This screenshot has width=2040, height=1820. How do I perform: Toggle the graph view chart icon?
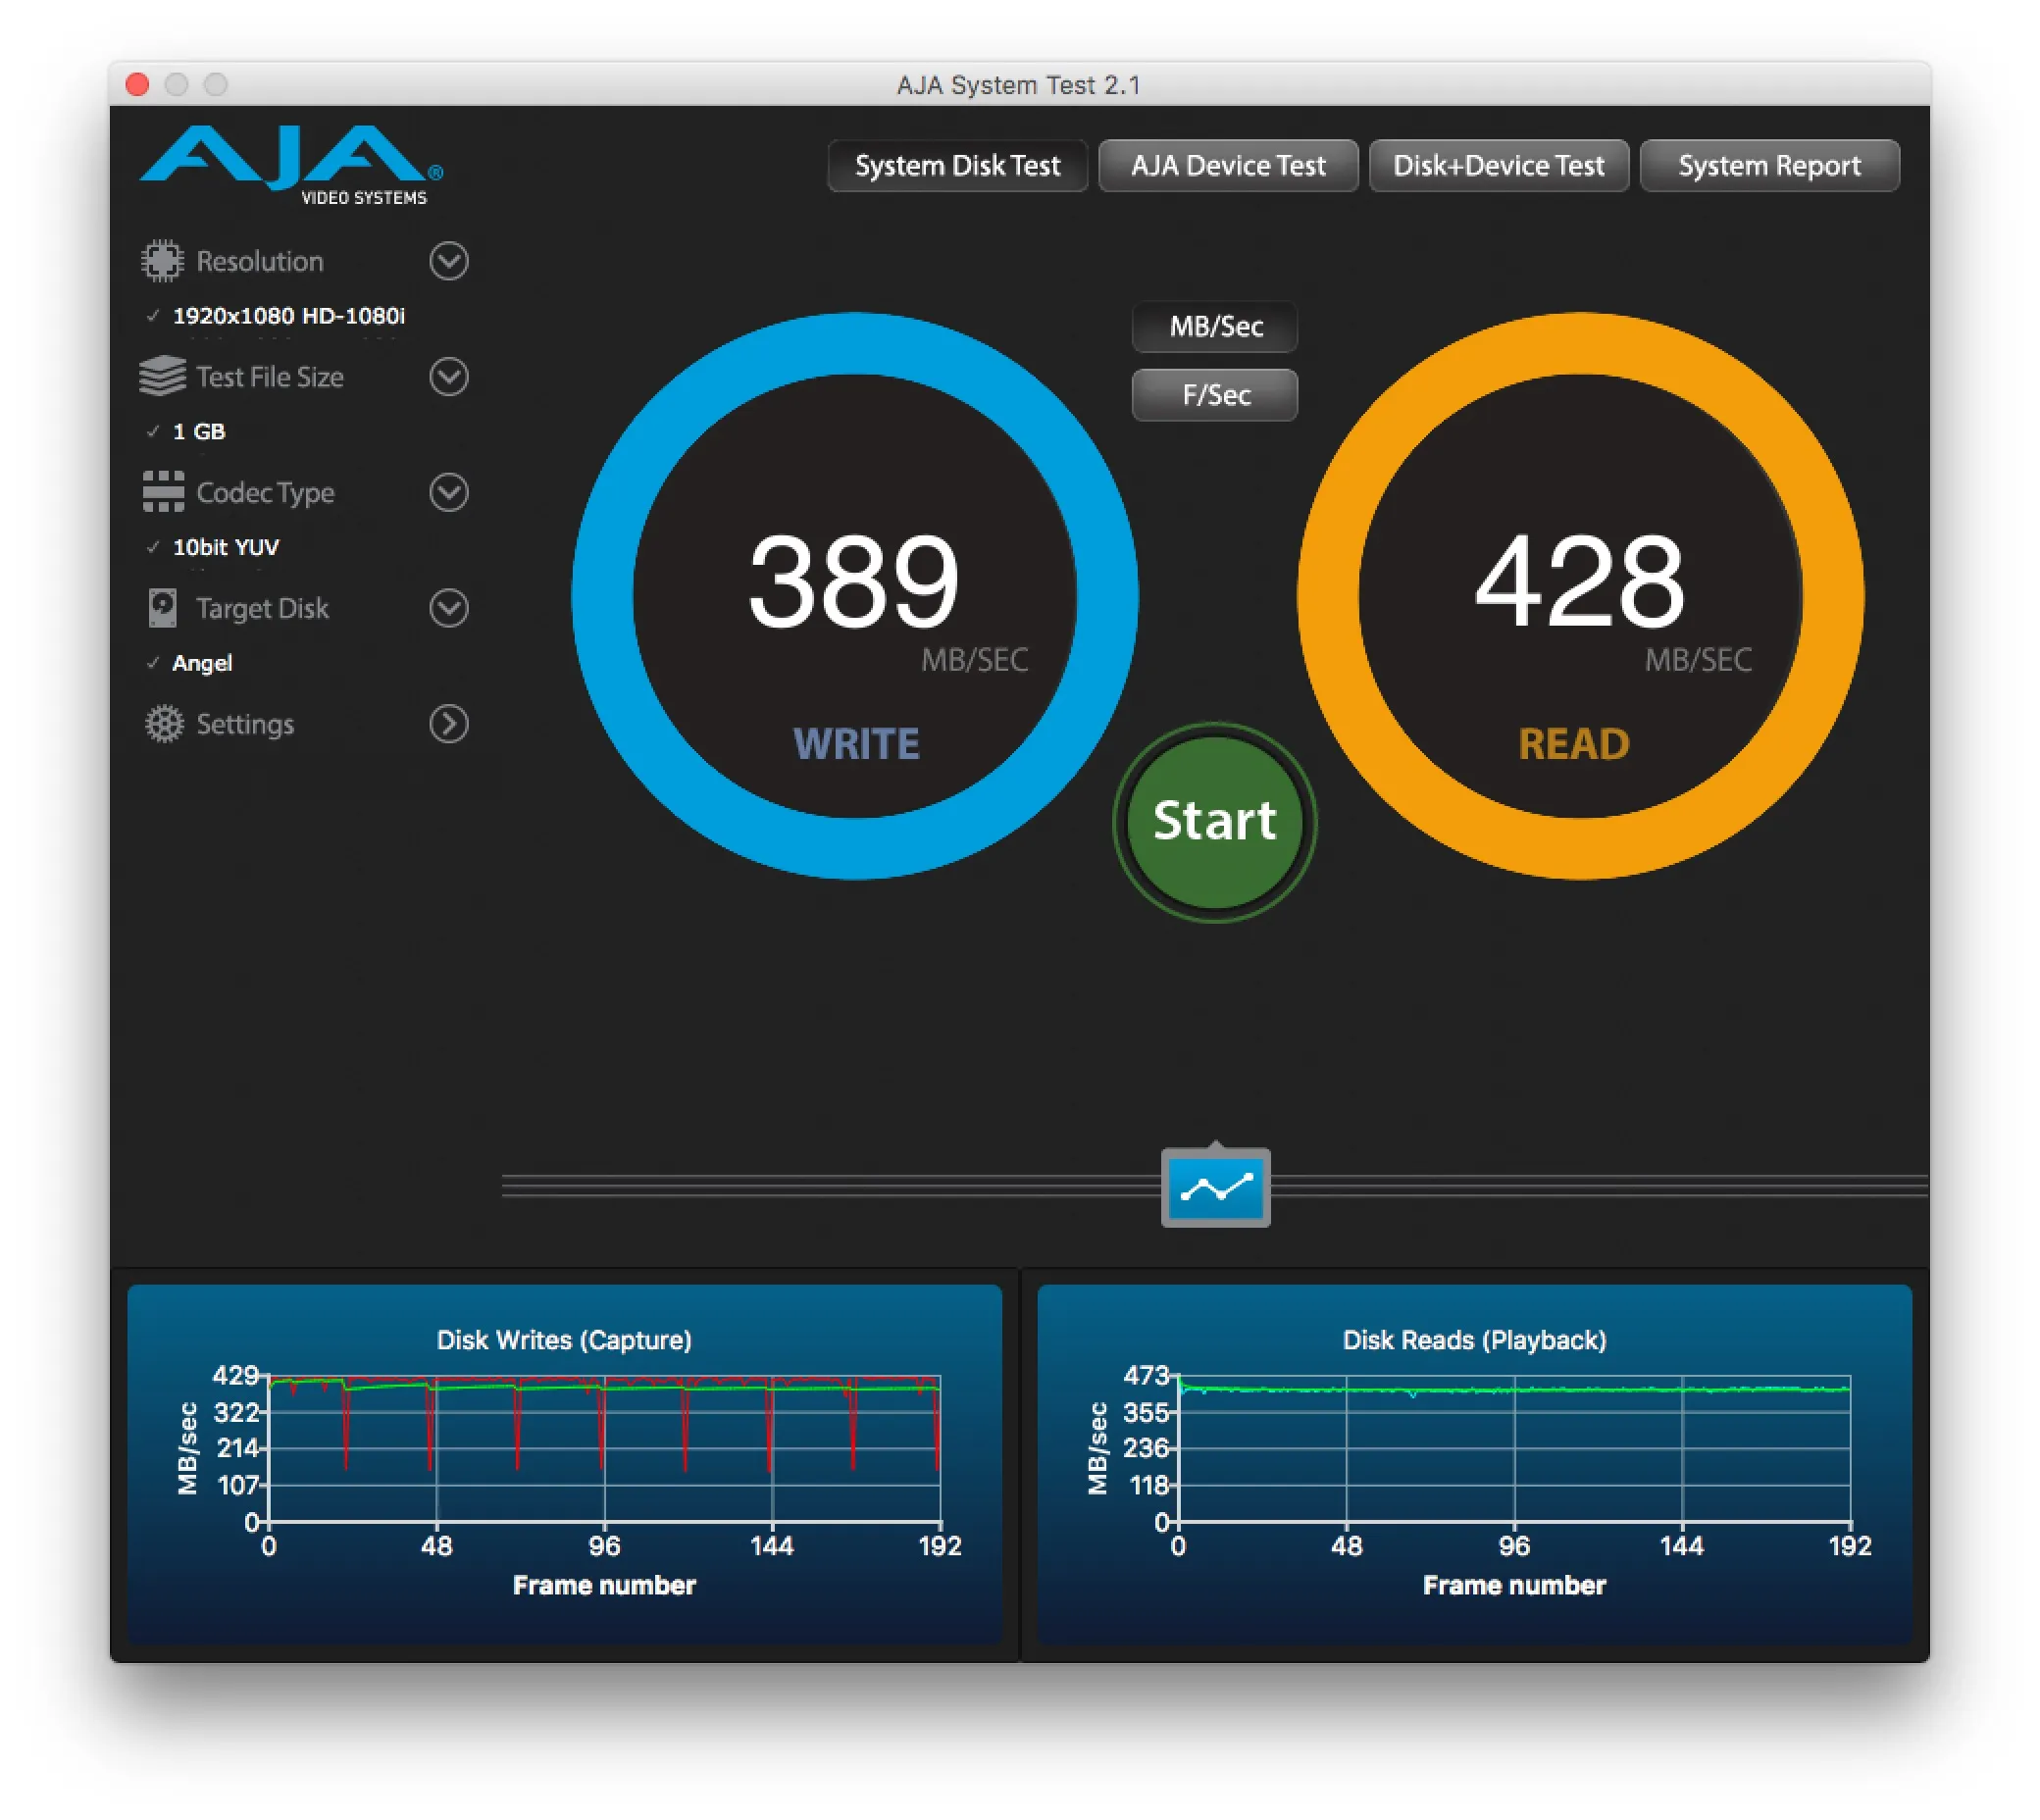coord(1215,1188)
